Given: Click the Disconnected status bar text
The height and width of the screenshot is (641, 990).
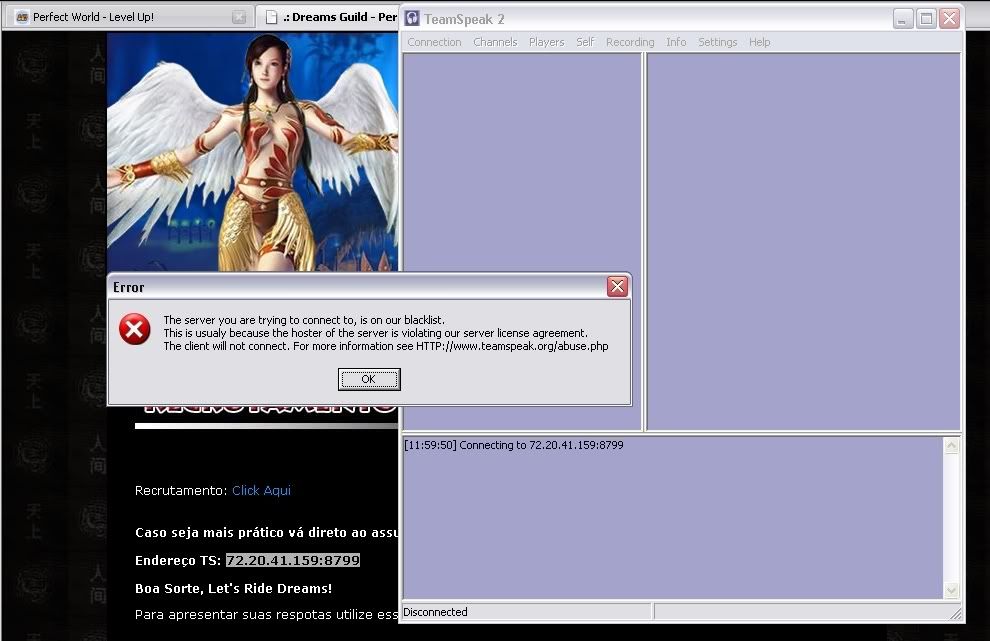Looking at the screenshot, I should 435,612.
